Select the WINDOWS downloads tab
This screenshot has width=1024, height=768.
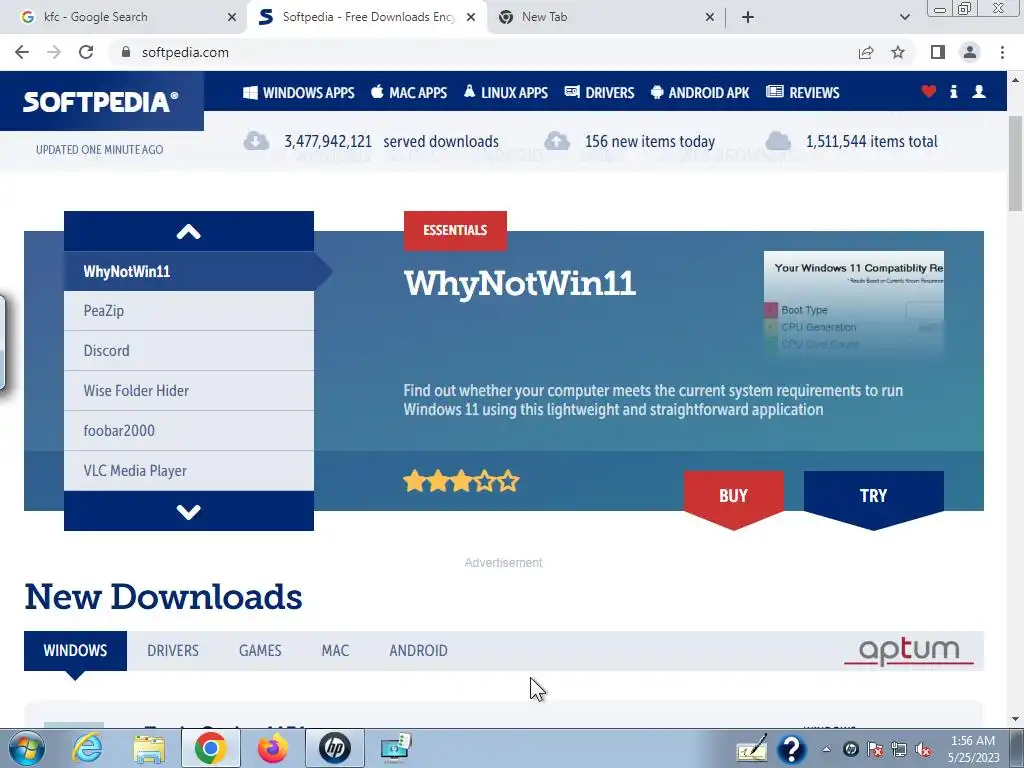[x=75, y=651]
